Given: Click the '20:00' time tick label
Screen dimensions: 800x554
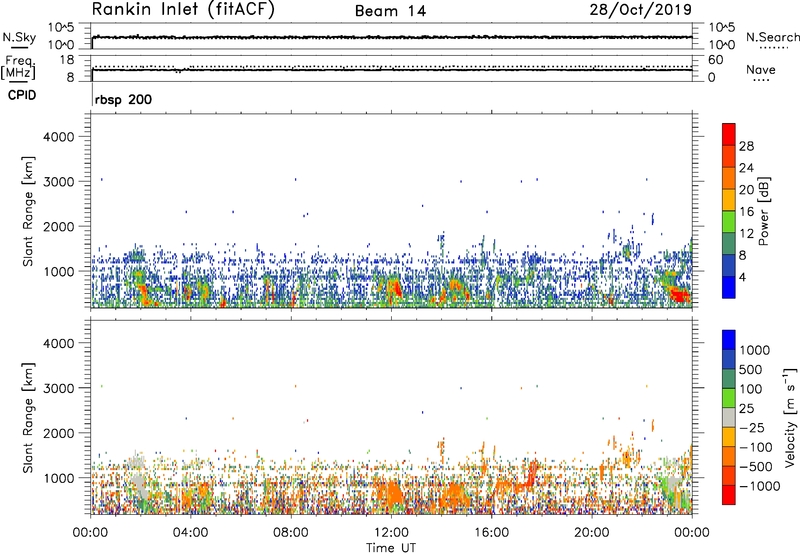Looking at the screenshot, I should (592, 533).
